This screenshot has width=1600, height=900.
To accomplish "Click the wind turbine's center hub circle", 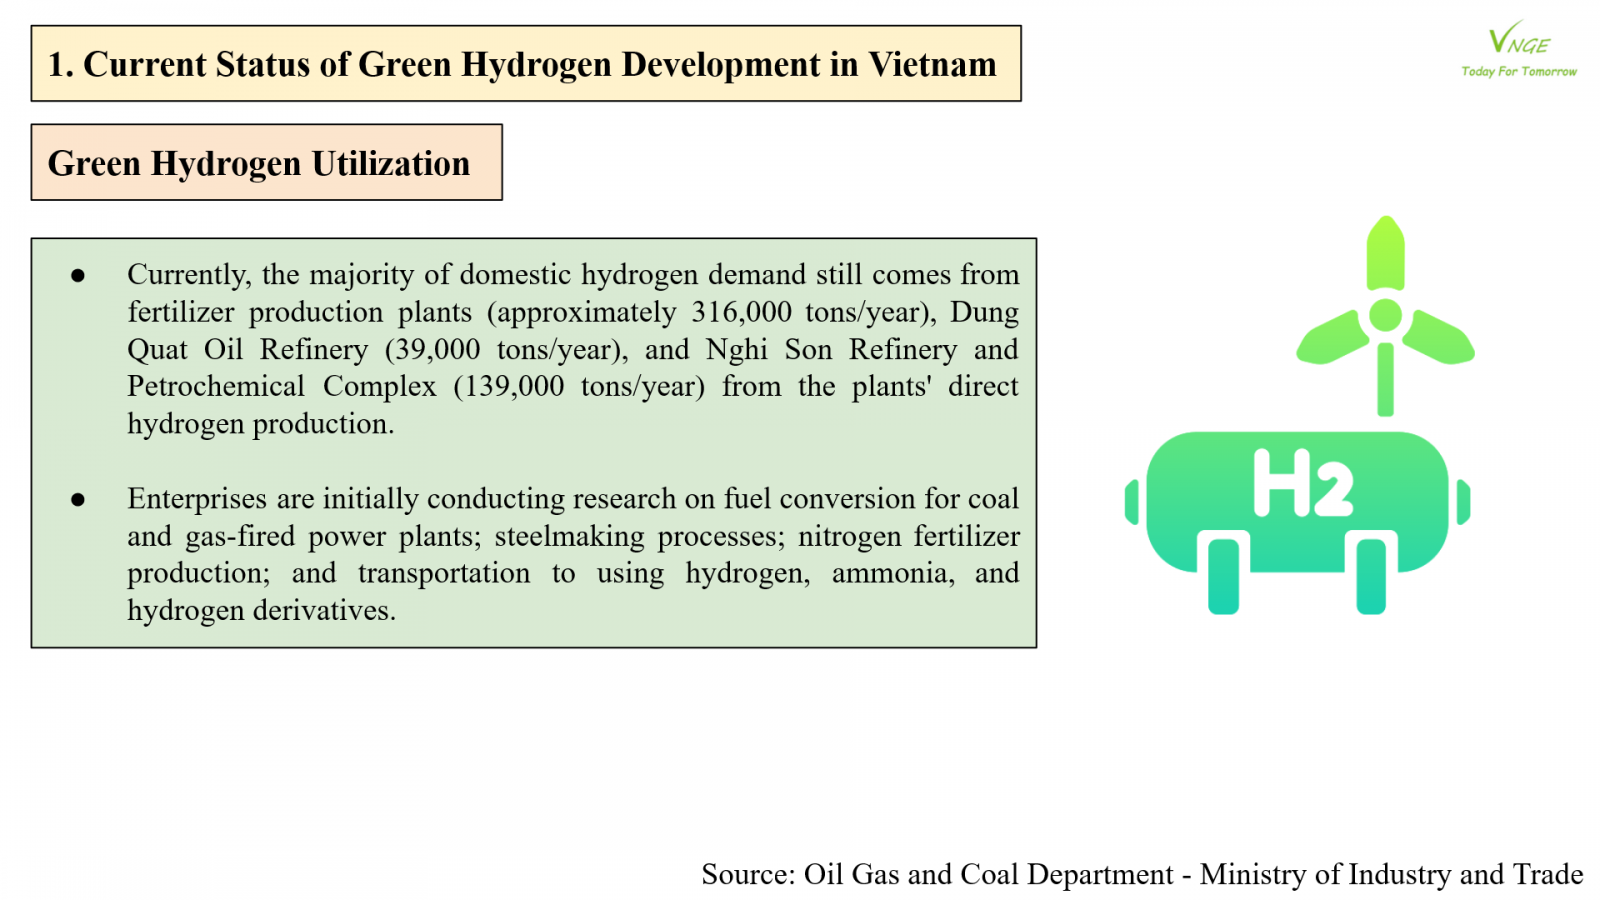I will point(1385,315).
